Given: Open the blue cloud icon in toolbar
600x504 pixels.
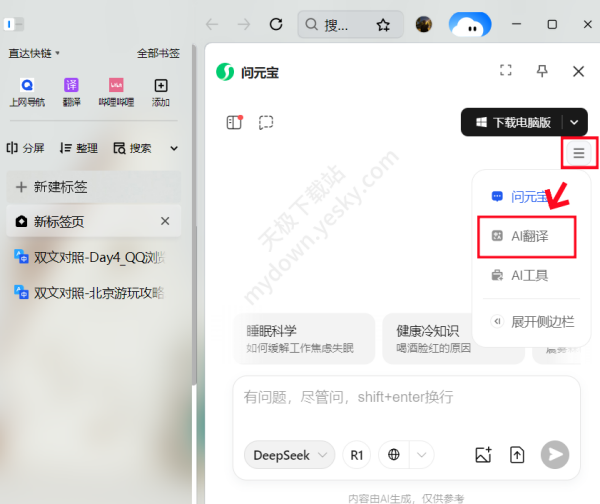Looking at the screenshot, I should (x=469, y=24).
